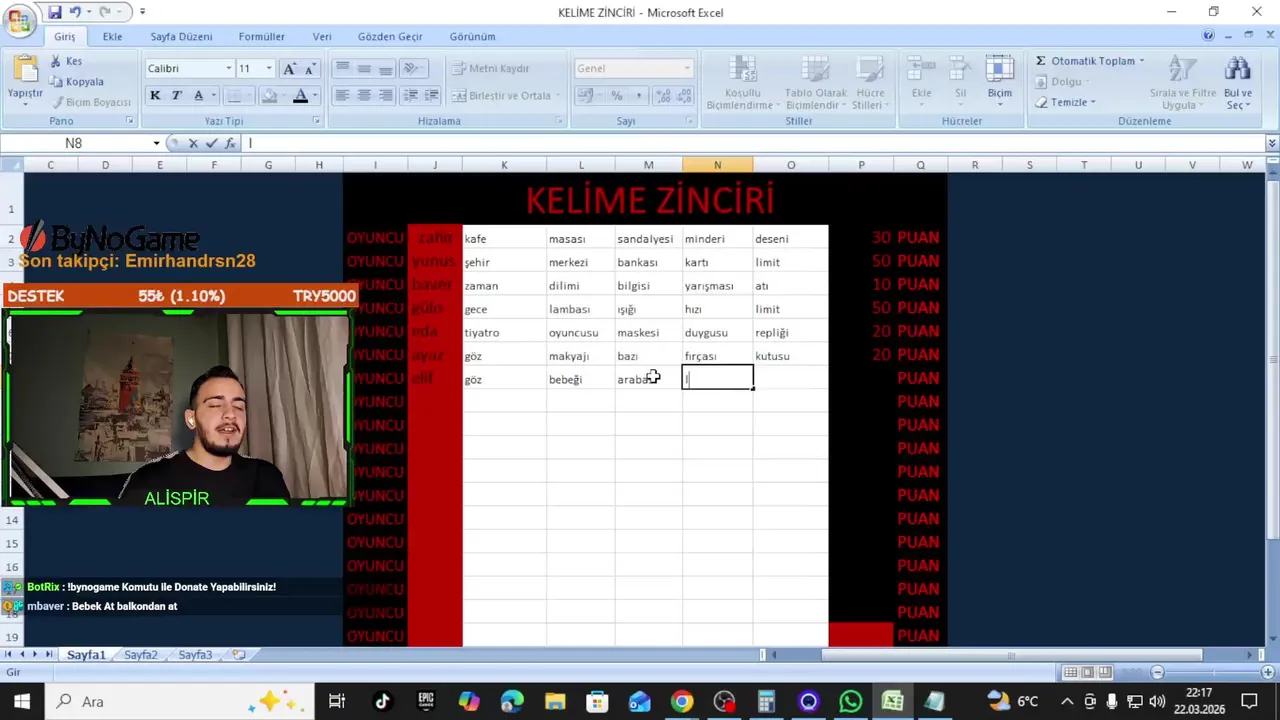Decrease the indent
Image resolution: width=1280 pixels, height=720 pixels.
[412, 95]
